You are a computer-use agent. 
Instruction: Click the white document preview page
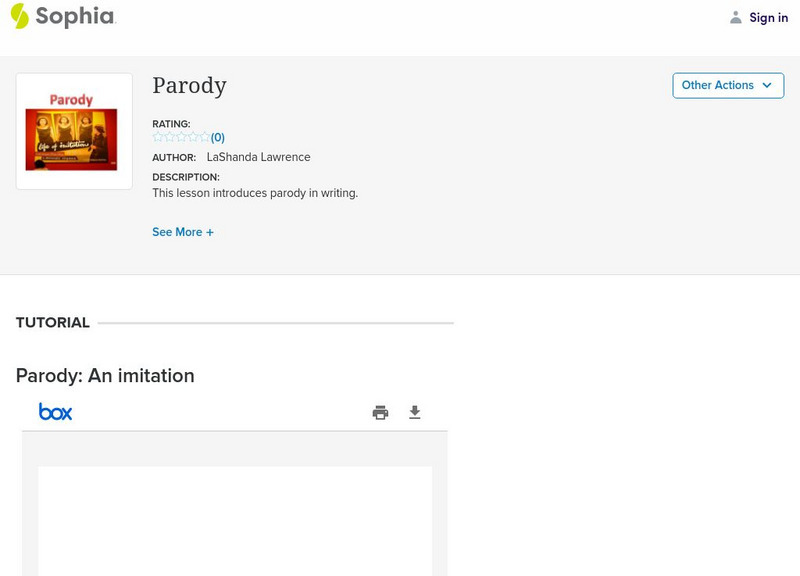point(235,520)
